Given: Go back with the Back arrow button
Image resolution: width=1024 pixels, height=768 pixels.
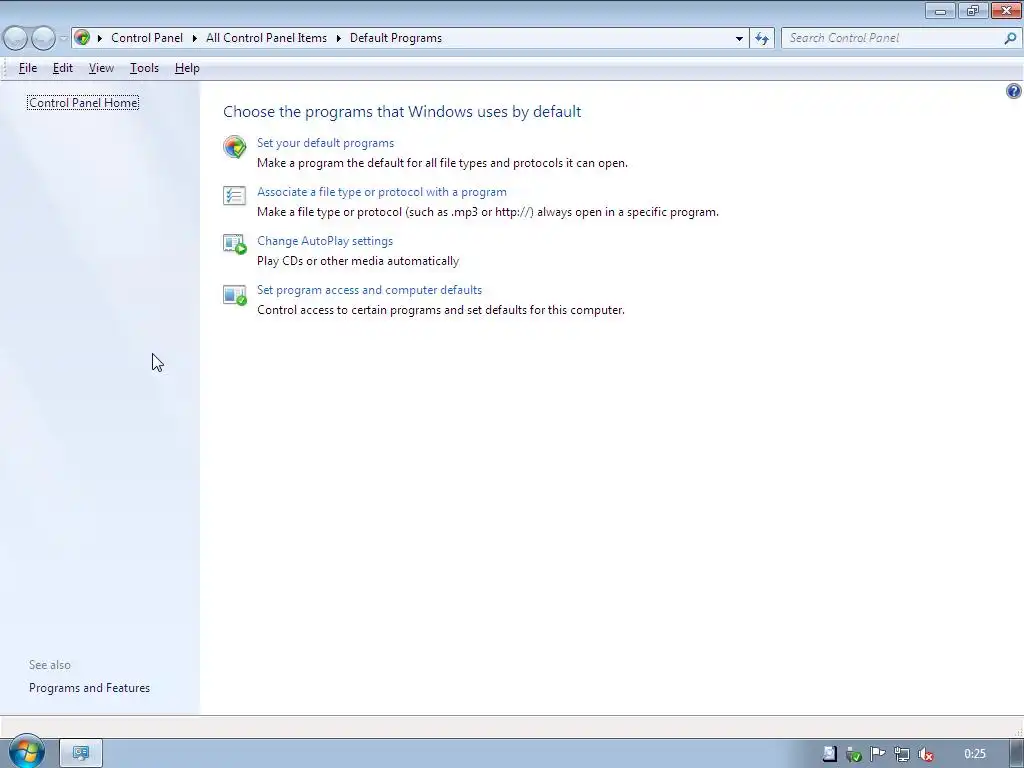Looking at the screenshot, I should [16, 38].
